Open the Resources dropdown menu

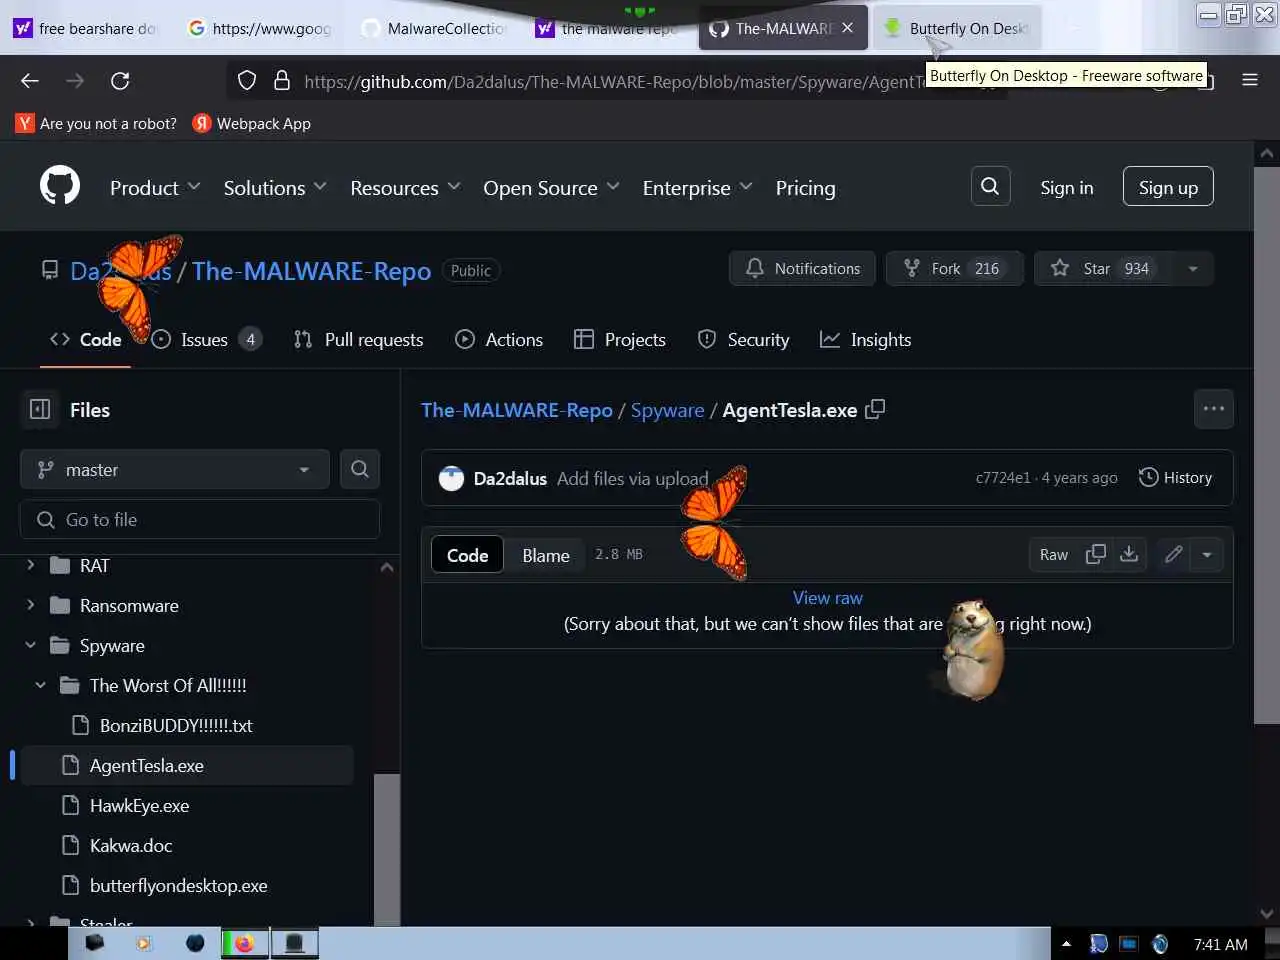point(405,188)
